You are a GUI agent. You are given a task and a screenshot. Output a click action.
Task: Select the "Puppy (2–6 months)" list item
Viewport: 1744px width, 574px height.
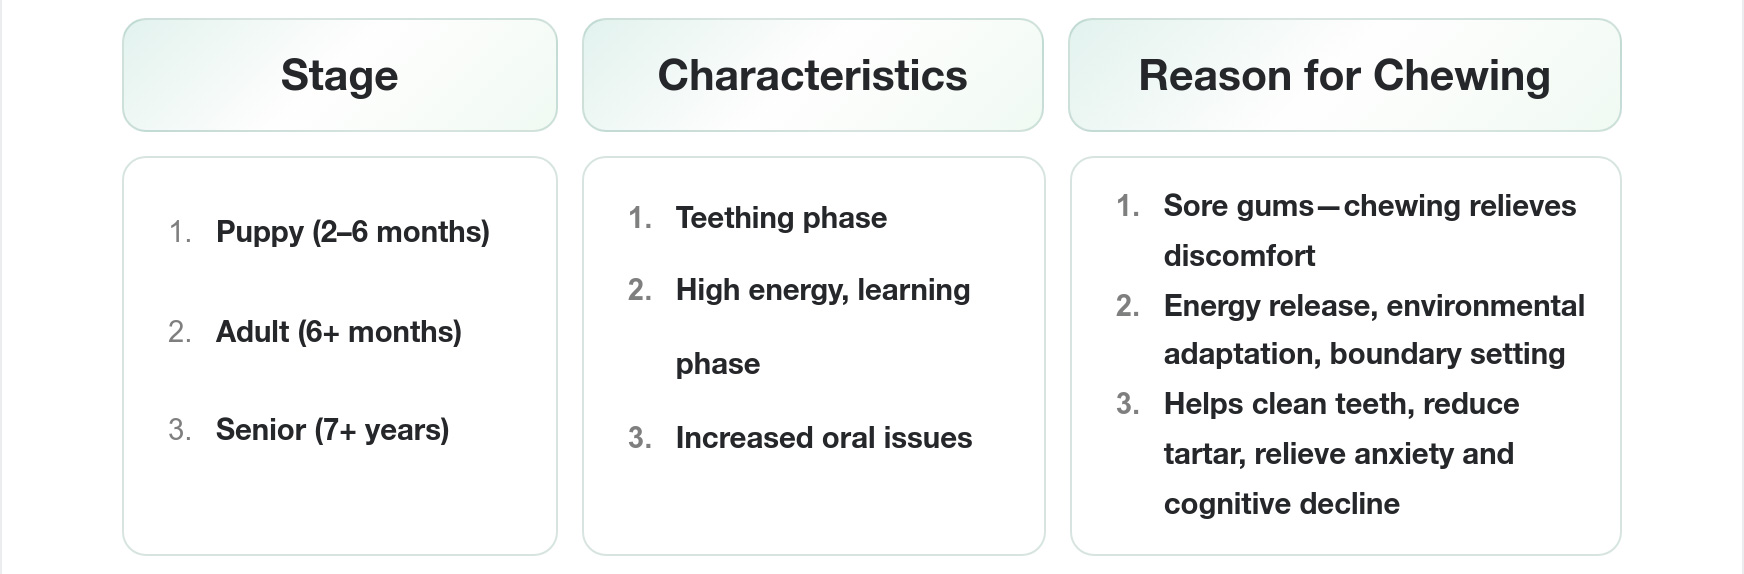click(x=352, y=232)
